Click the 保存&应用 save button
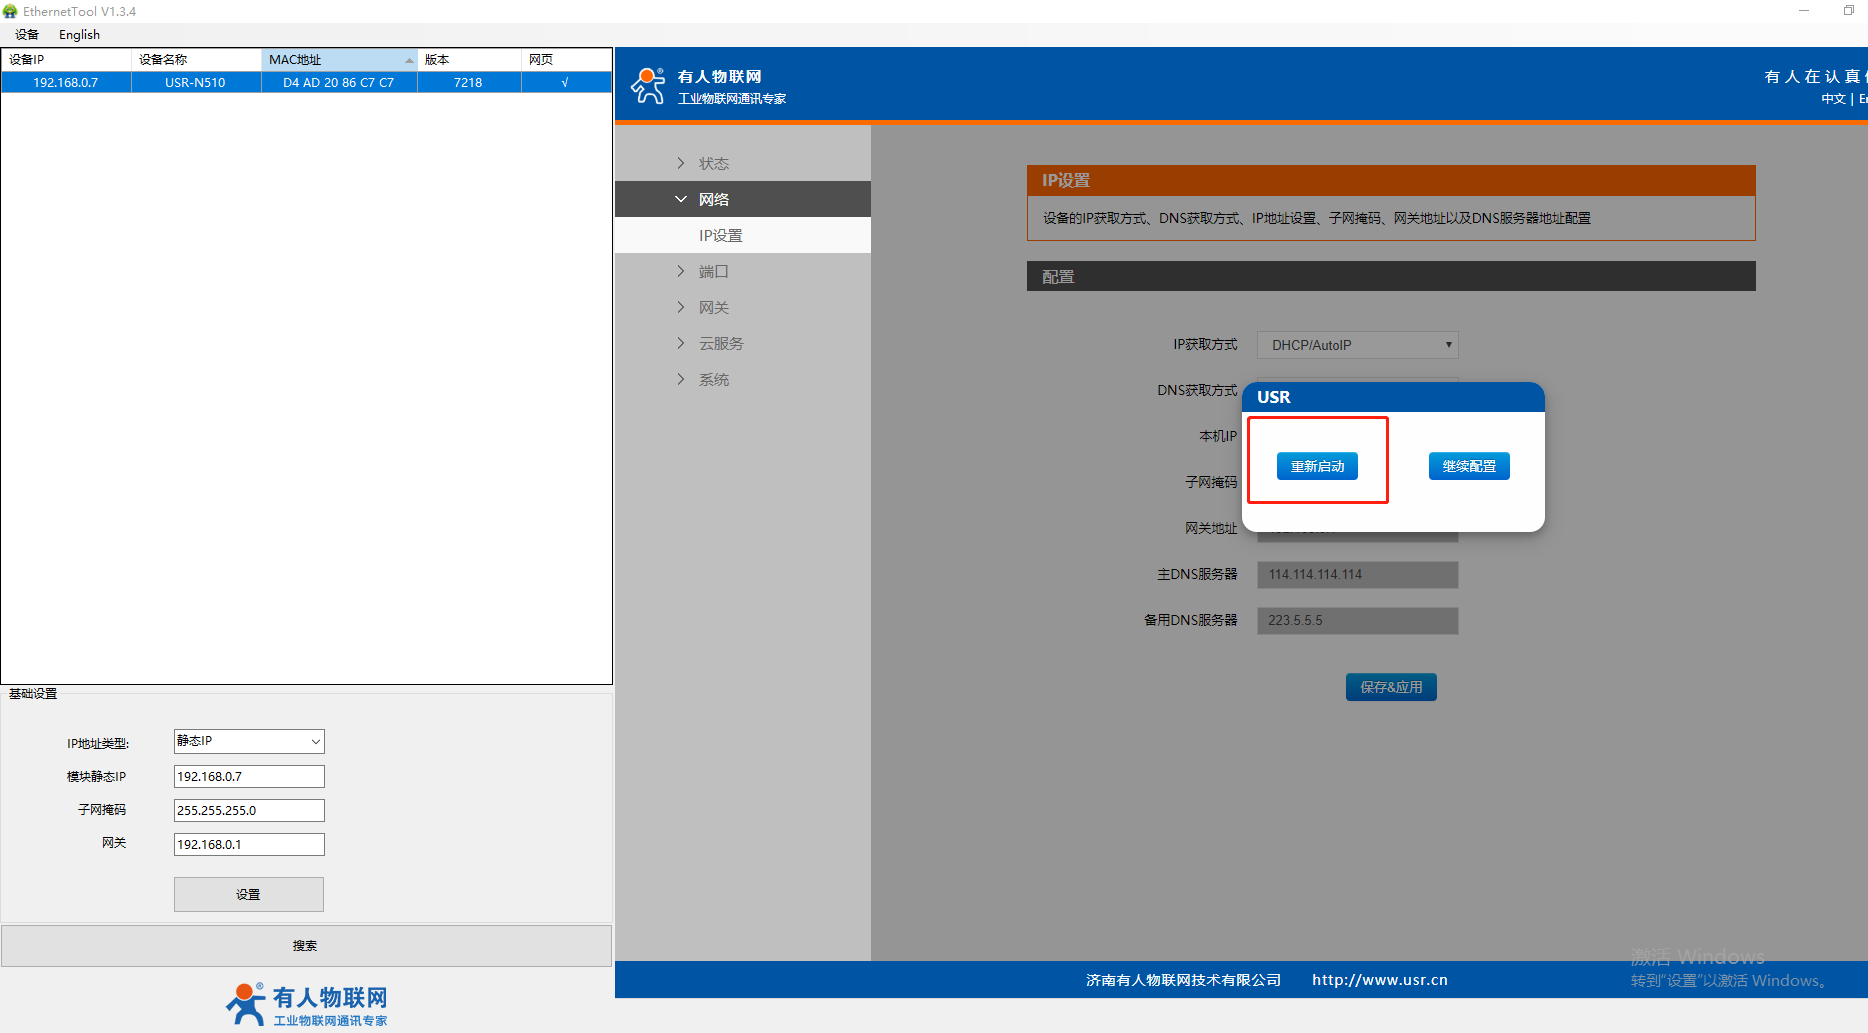 (1390, 687)
